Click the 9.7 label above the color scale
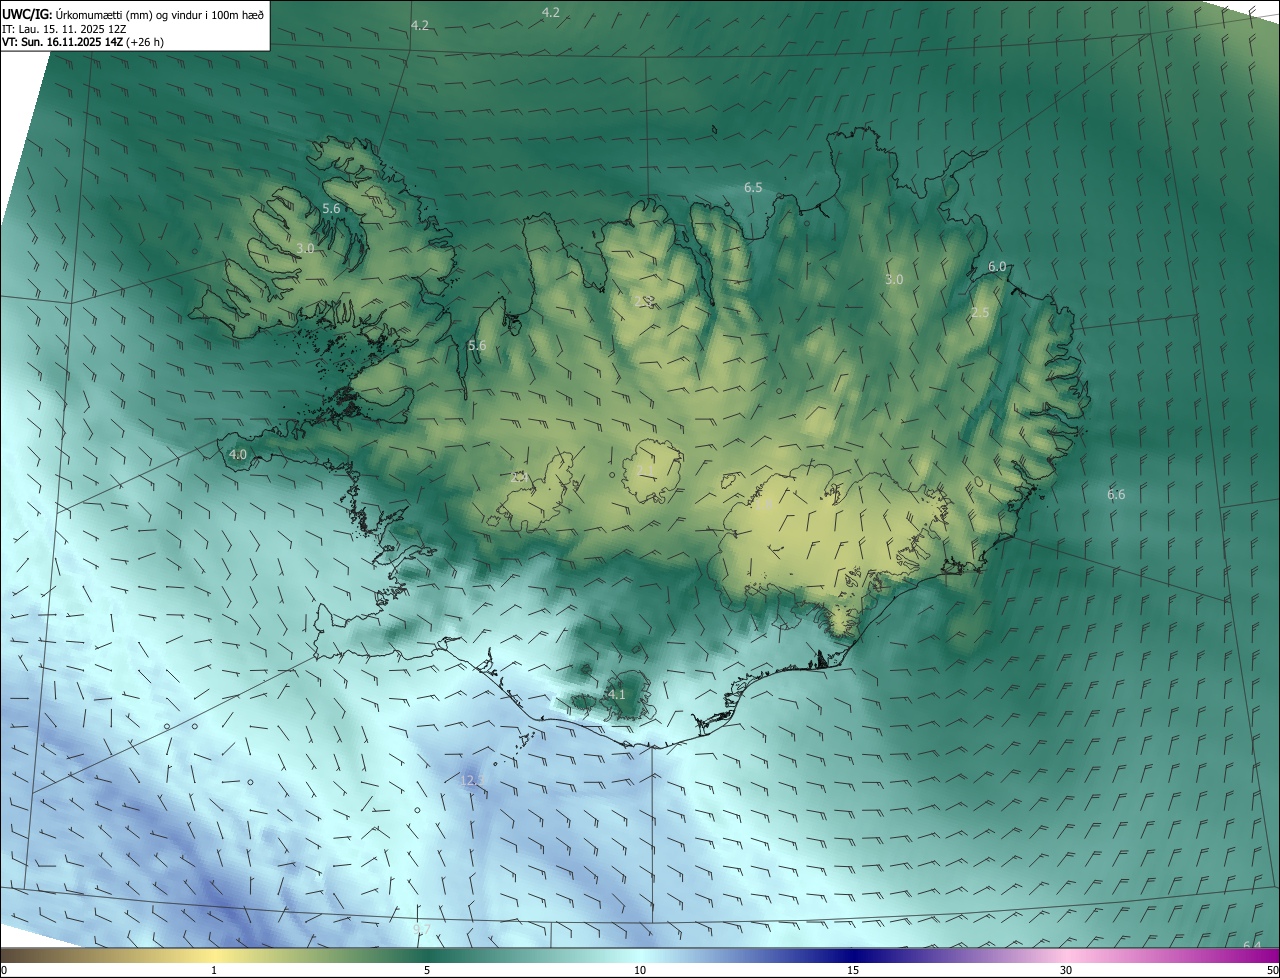This screenshot has width=1280, height=978. point(422,930)
